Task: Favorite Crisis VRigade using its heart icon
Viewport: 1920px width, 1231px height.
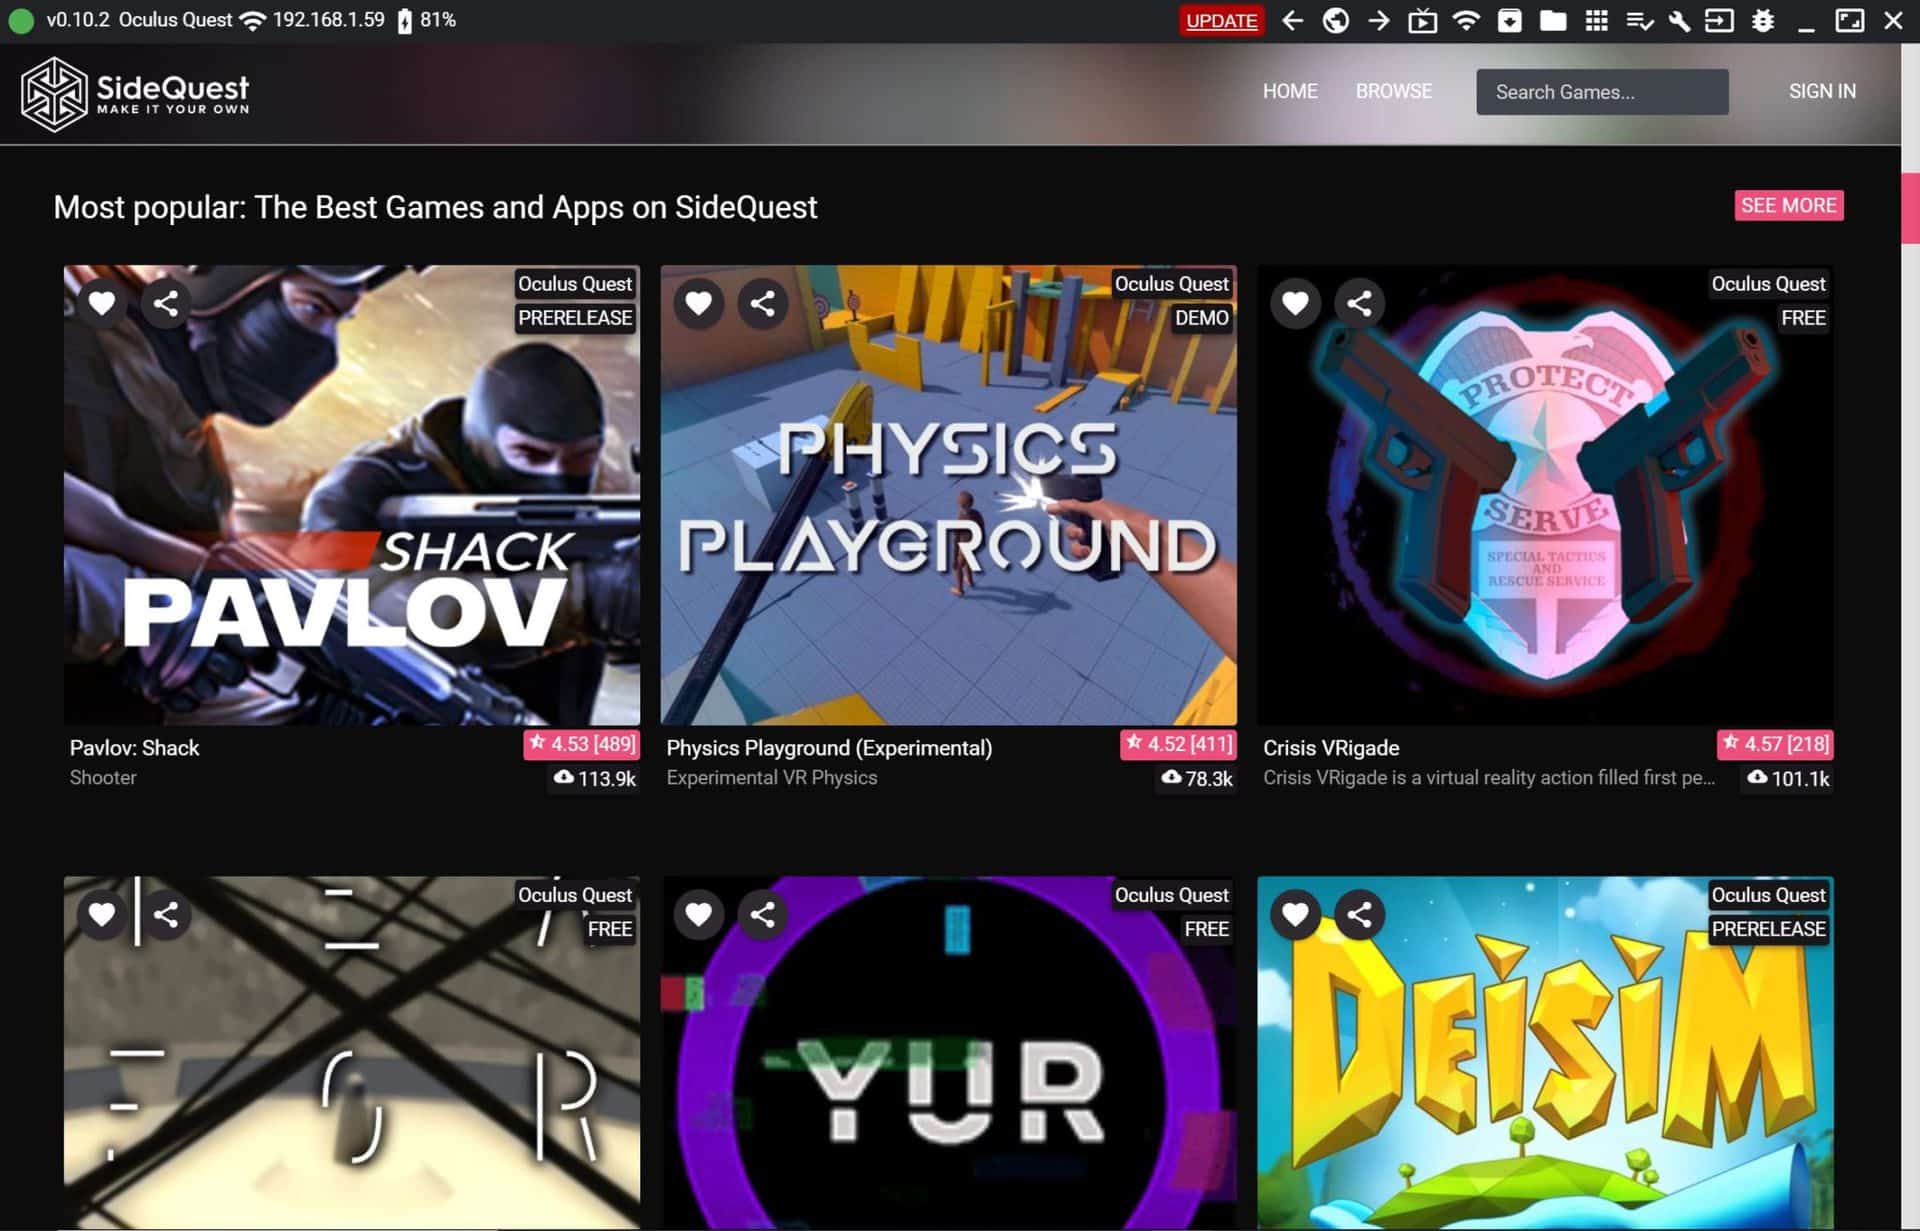Action: click(1295, 303)
